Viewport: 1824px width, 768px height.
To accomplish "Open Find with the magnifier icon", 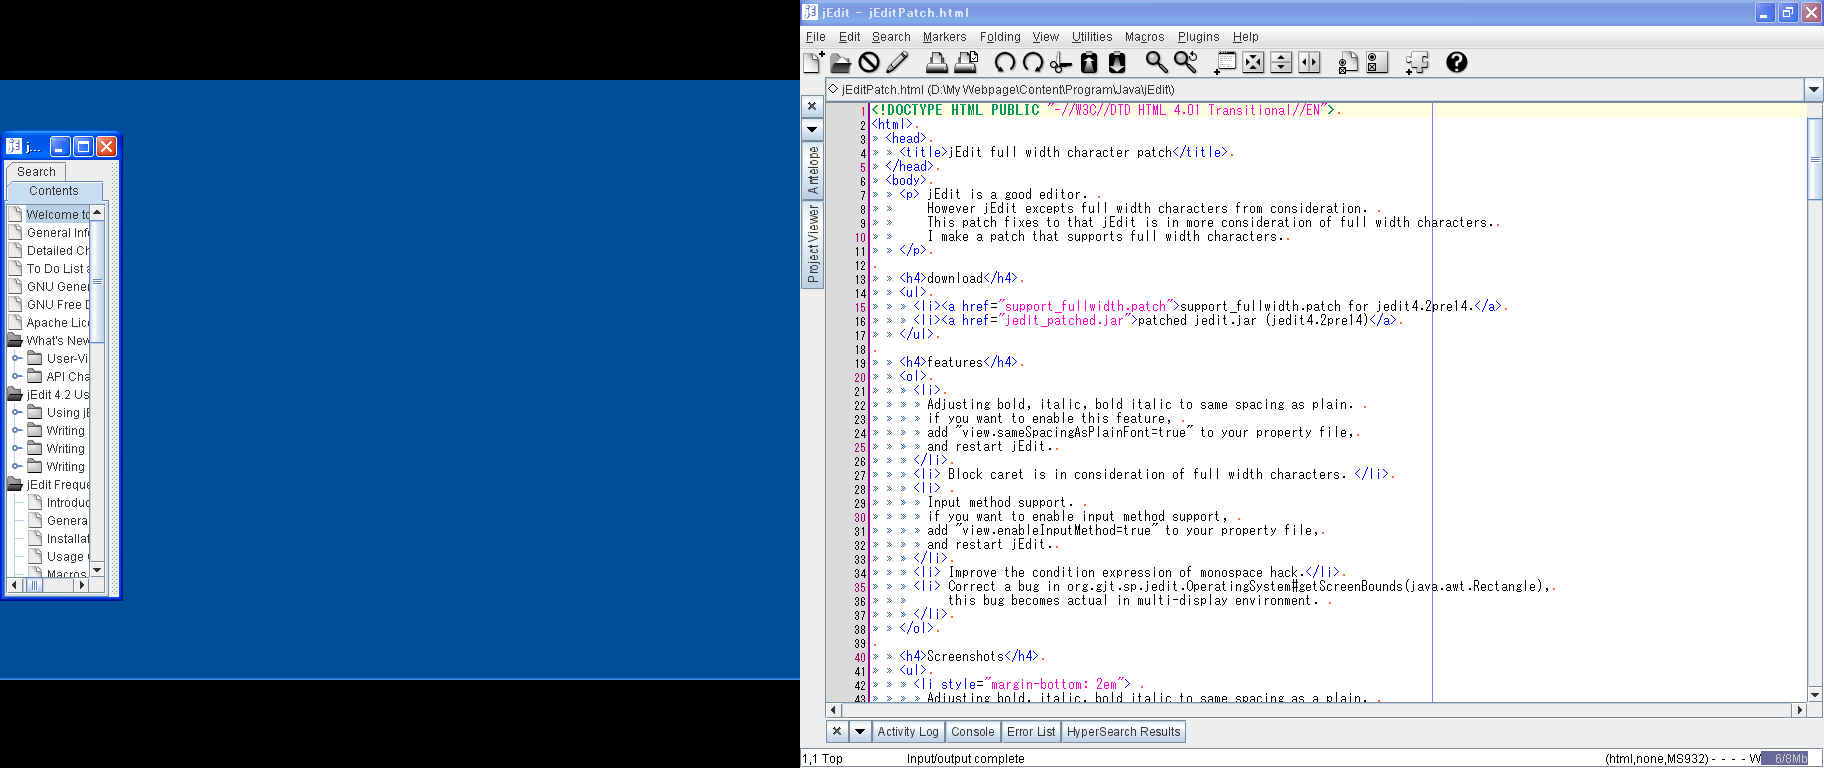I will (x=1157, y=62).
